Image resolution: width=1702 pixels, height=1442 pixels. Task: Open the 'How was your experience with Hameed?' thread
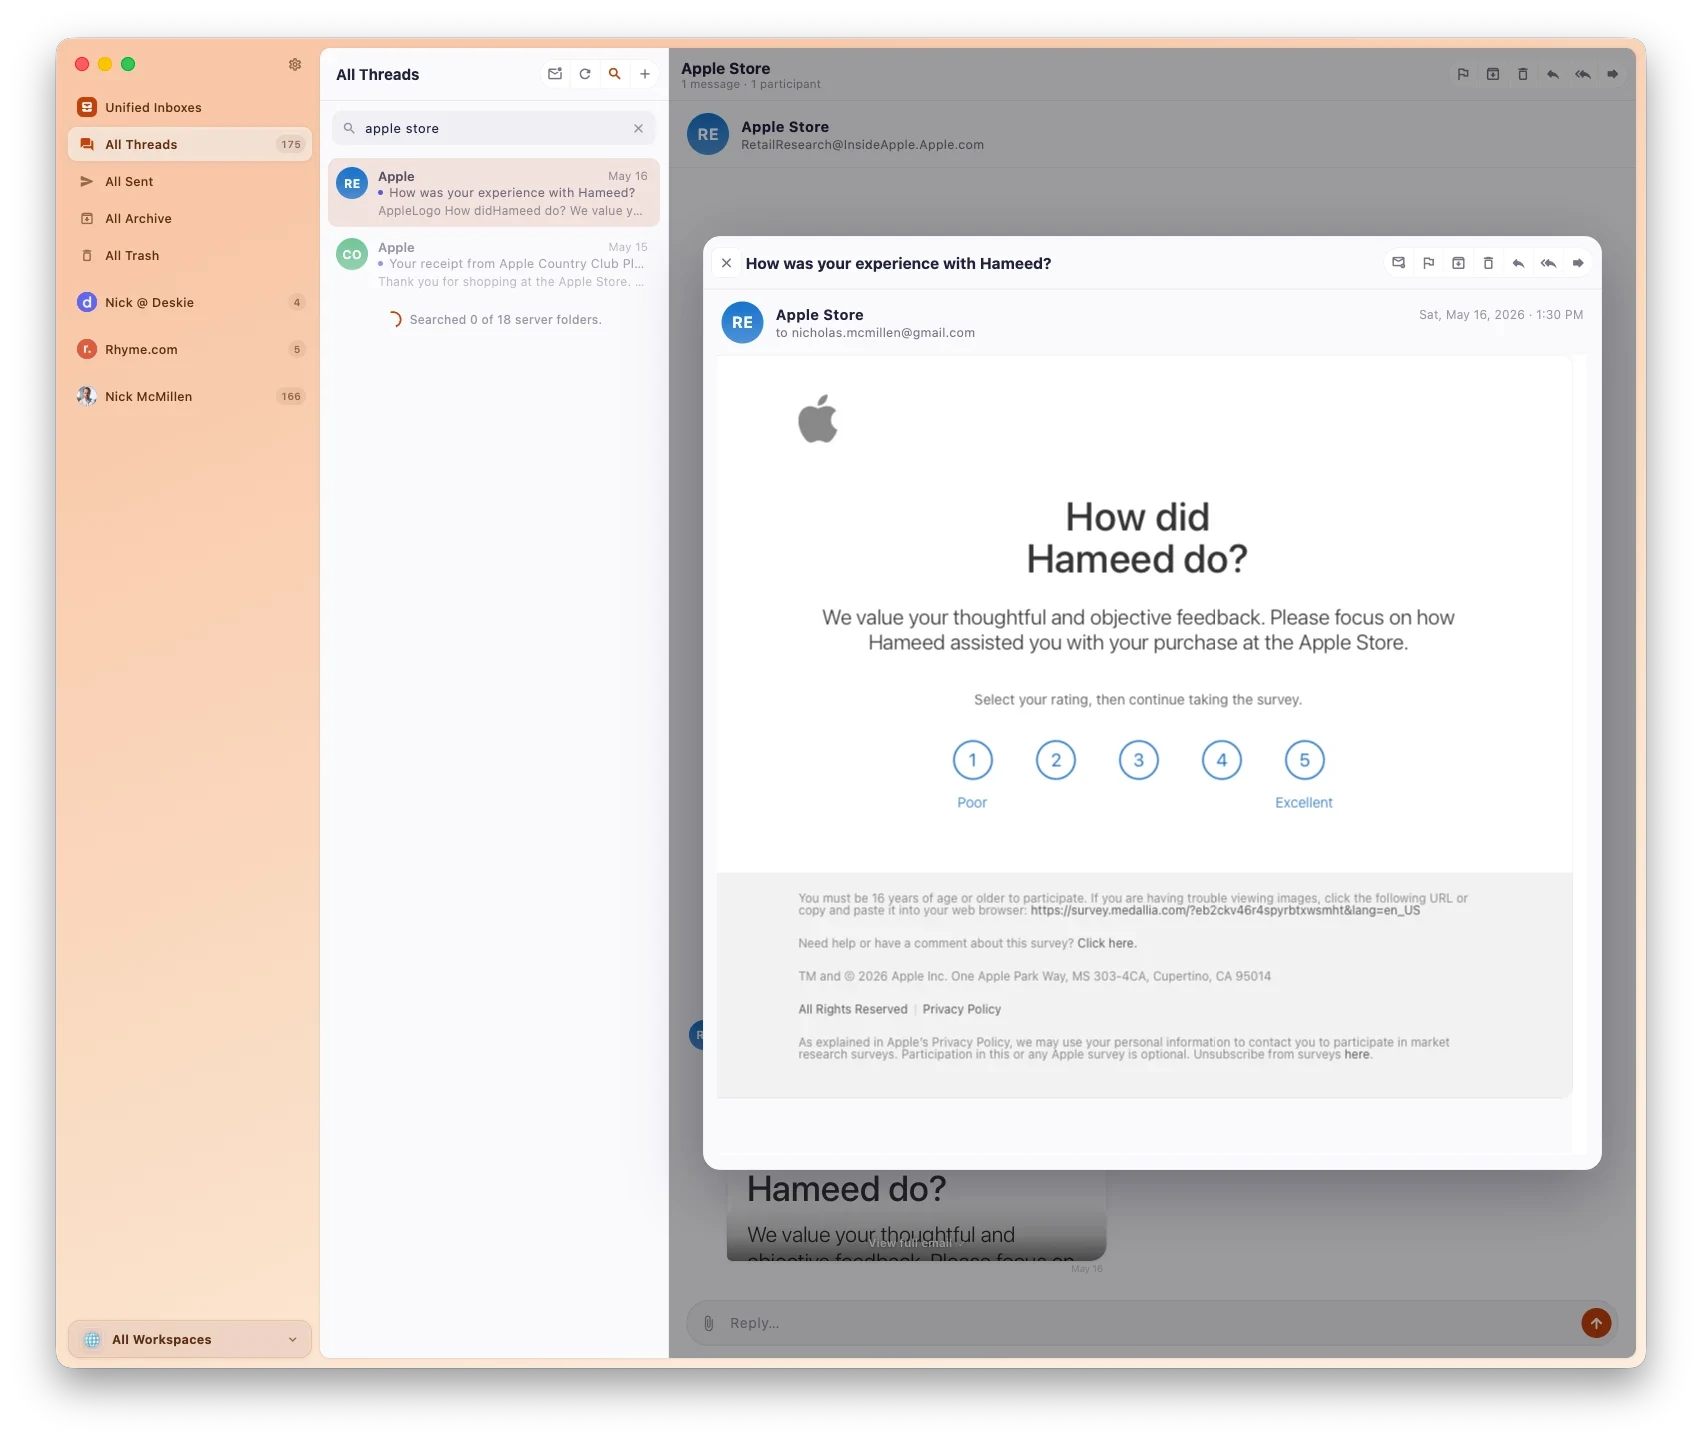[494, 192]
